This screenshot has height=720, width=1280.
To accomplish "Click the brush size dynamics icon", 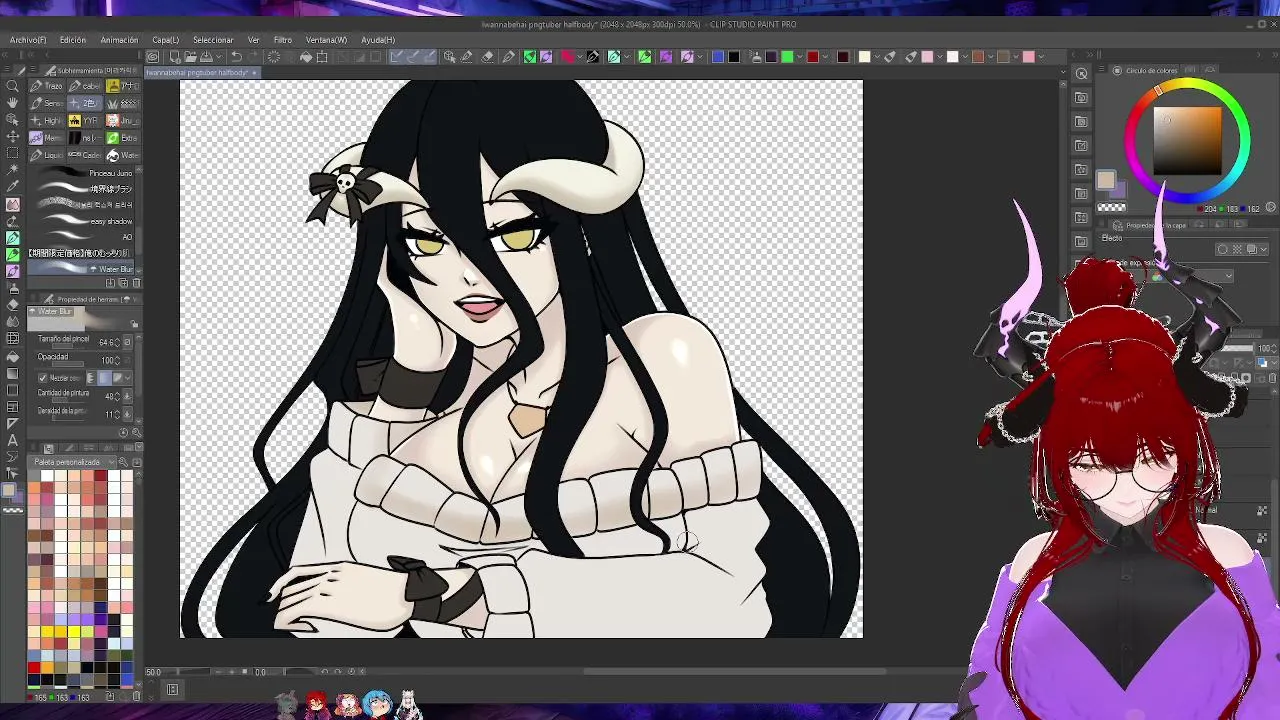I will (126, 342).
